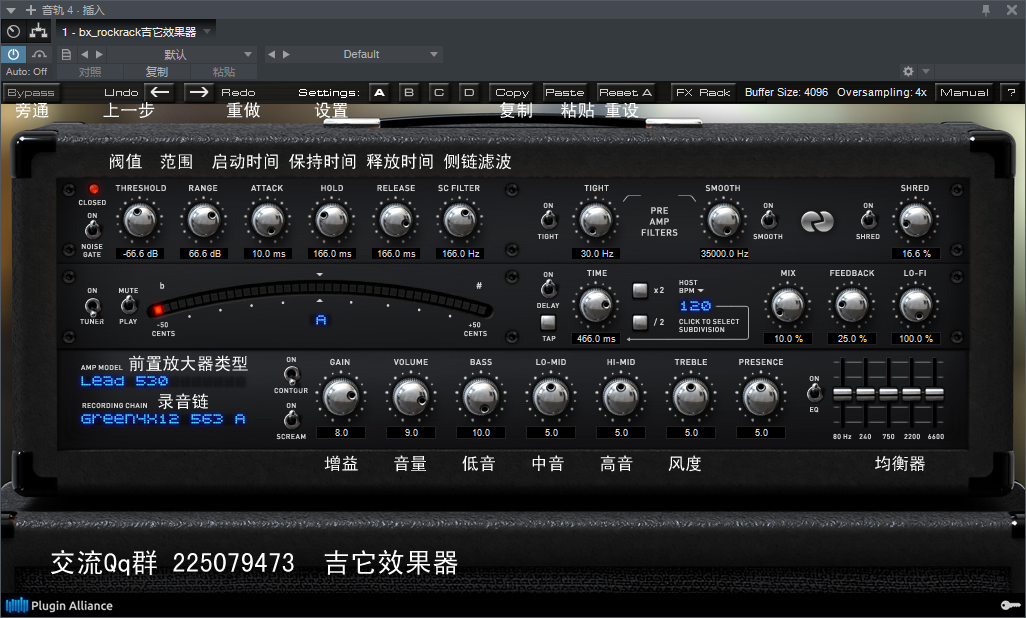Click the automation mode clock icon
Image resolution: width=1026 pixels, height=618 pixels.
point(13,31)
